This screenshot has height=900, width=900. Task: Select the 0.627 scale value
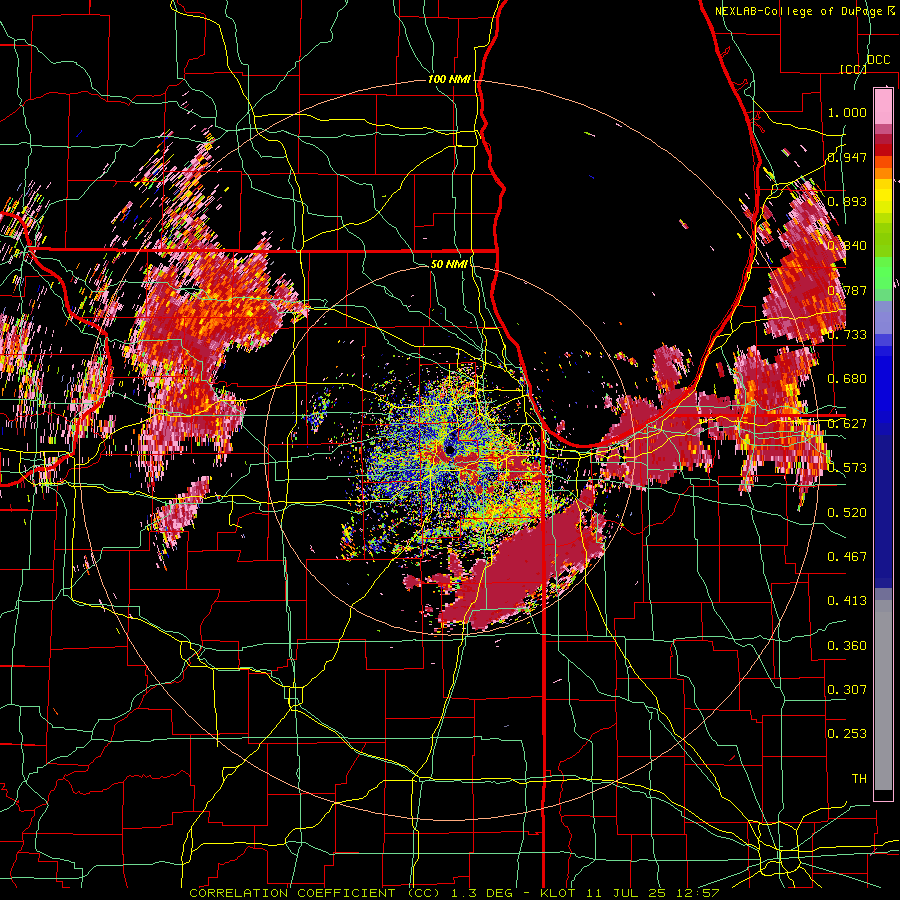pyautogui.click(x=847, y=424)
